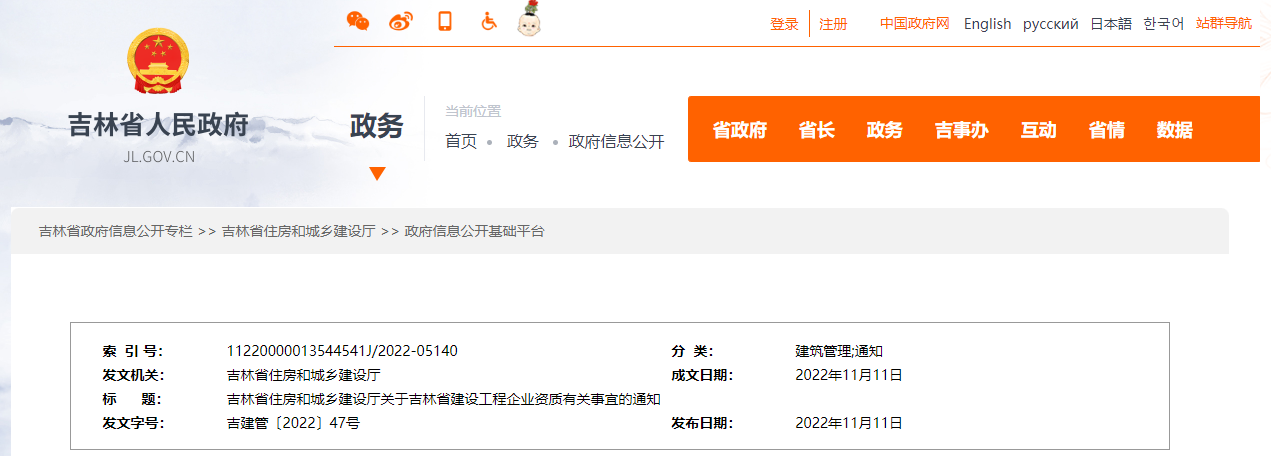The height and width of the screenshot is (456, 1271).
Task: Click the orange triangle under 政务
Action: pyautogui.click(x=377, y=174)
